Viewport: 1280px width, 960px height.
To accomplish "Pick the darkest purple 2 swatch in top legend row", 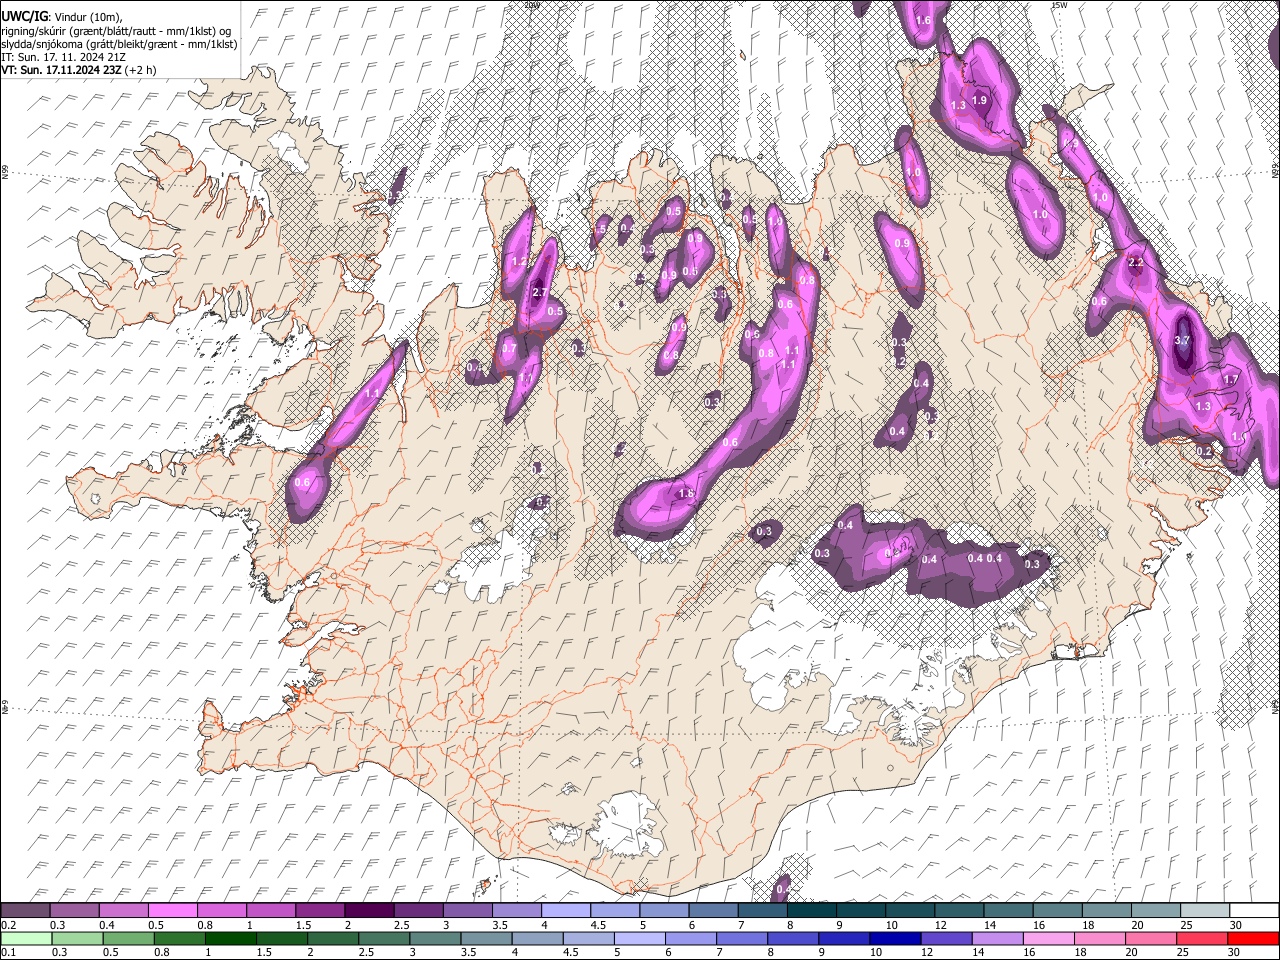I will pos(370,910).
